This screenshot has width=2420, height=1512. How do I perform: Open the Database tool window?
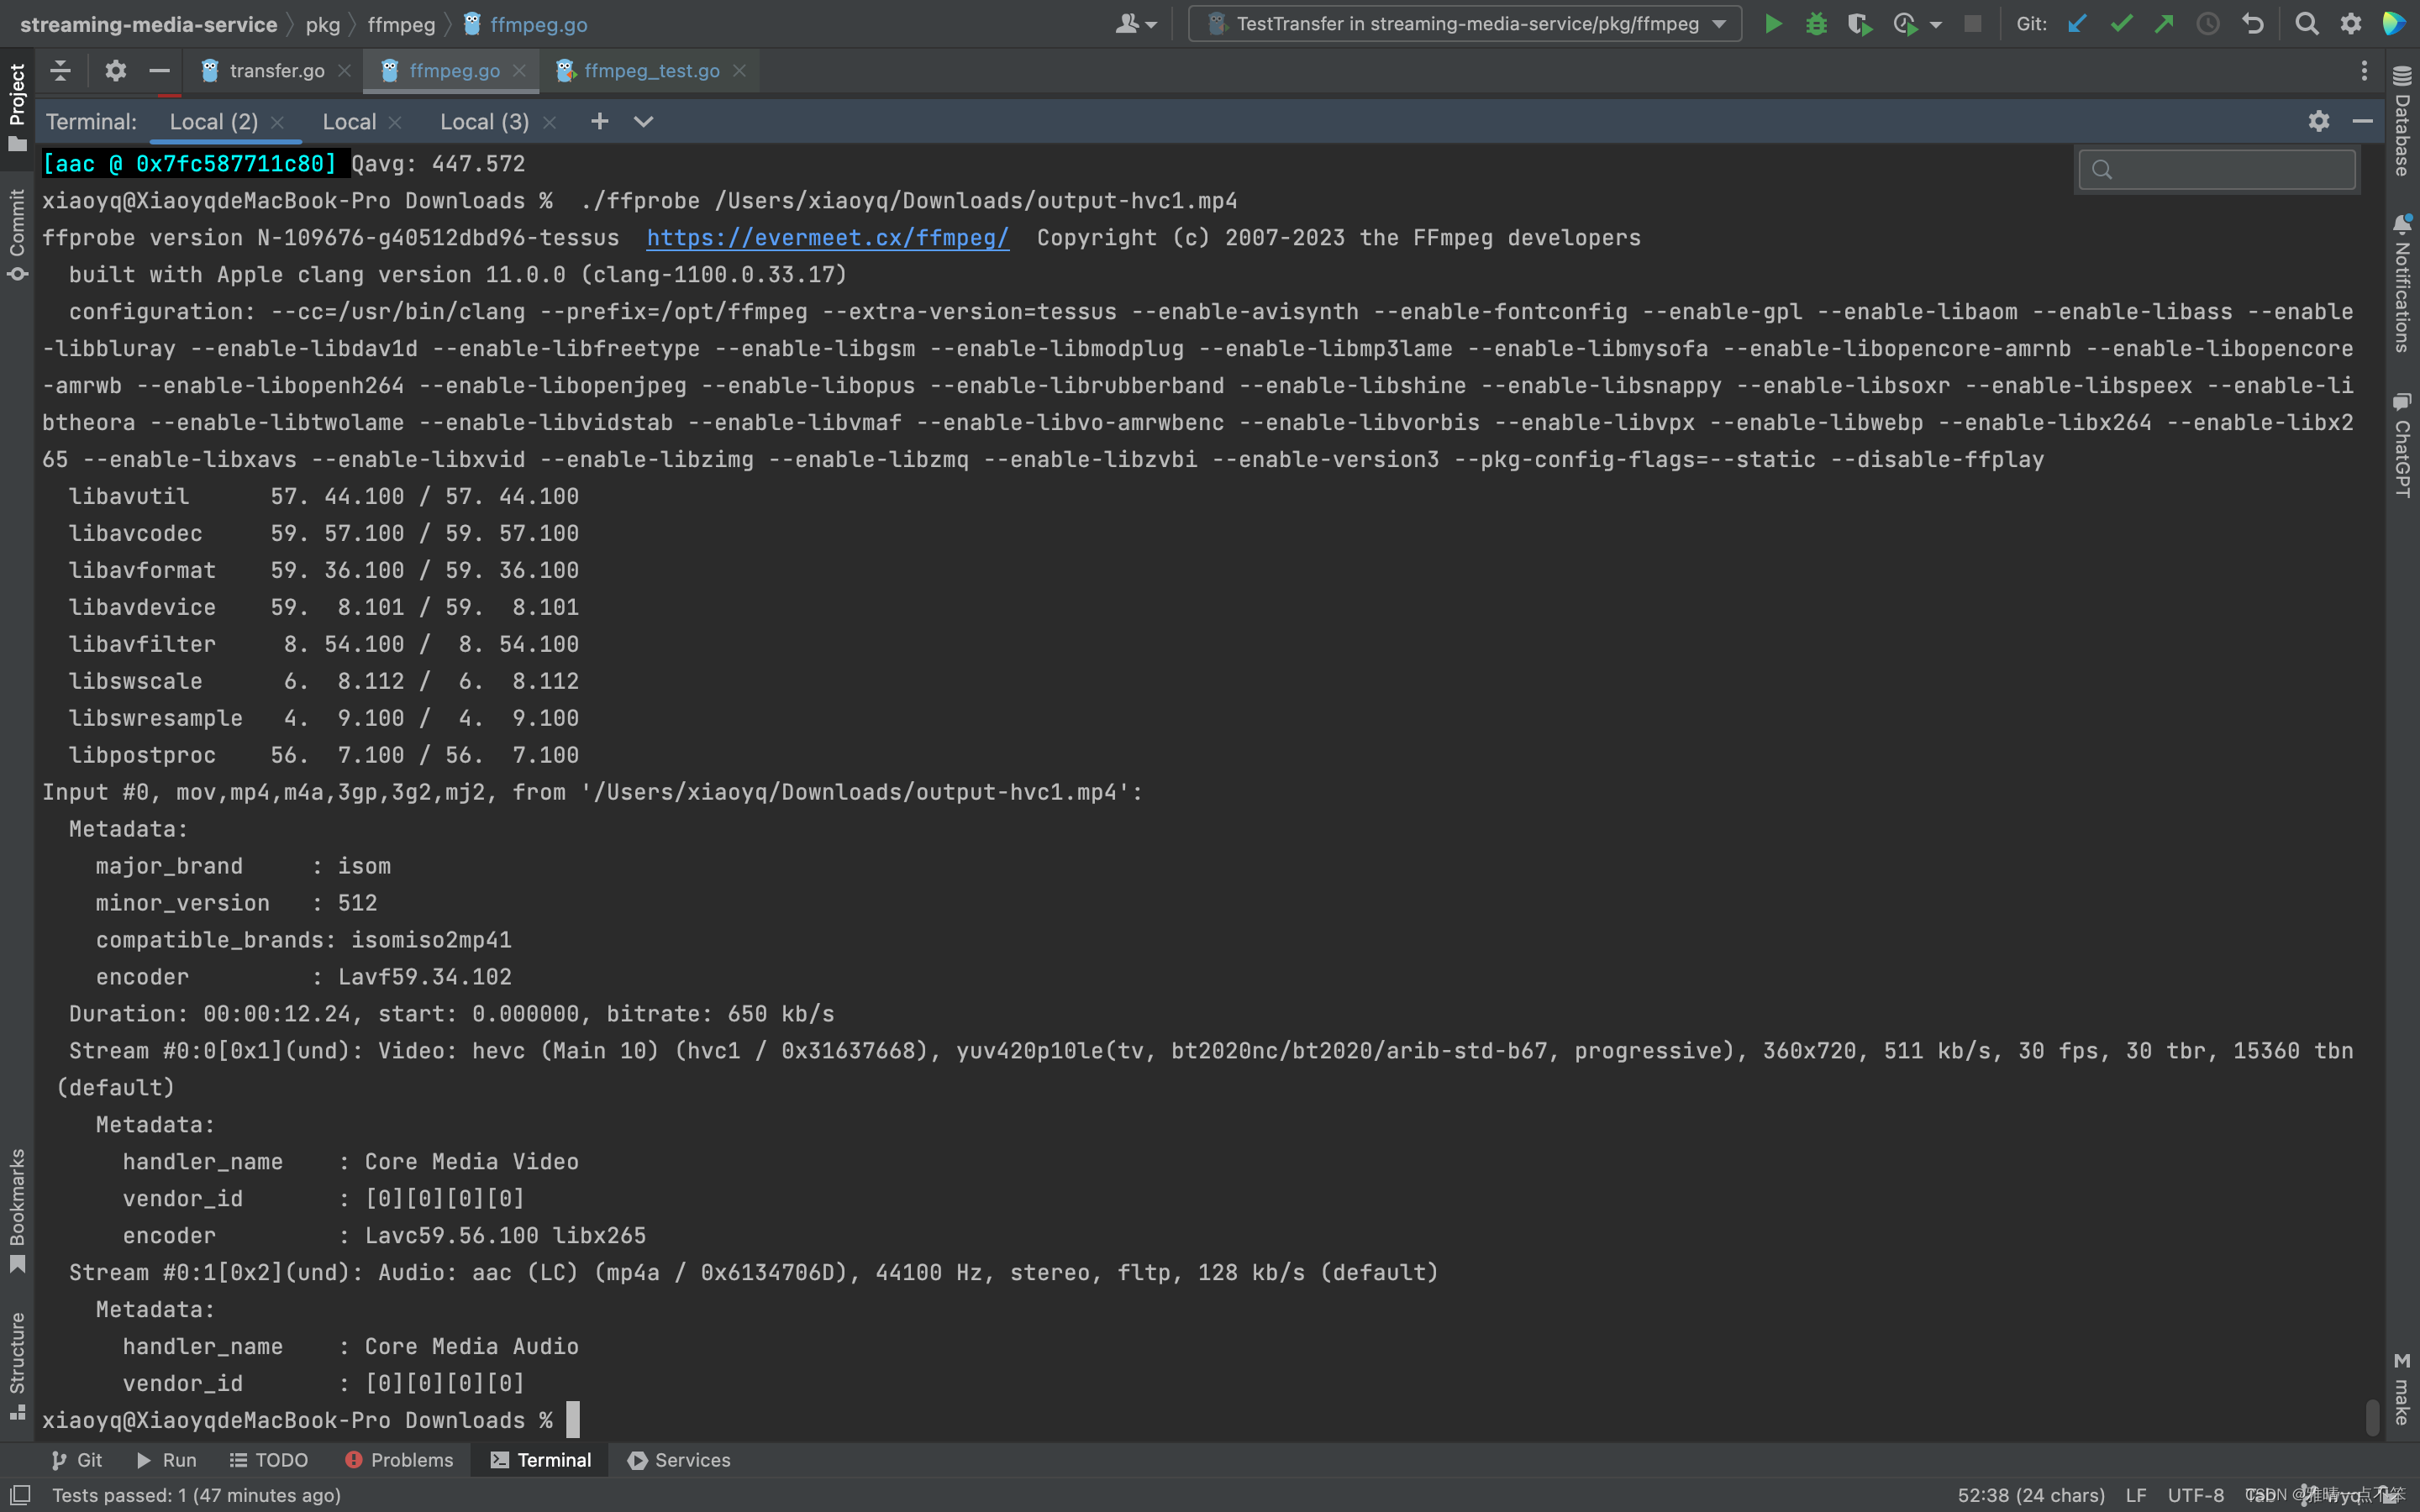click(2402, 120)
